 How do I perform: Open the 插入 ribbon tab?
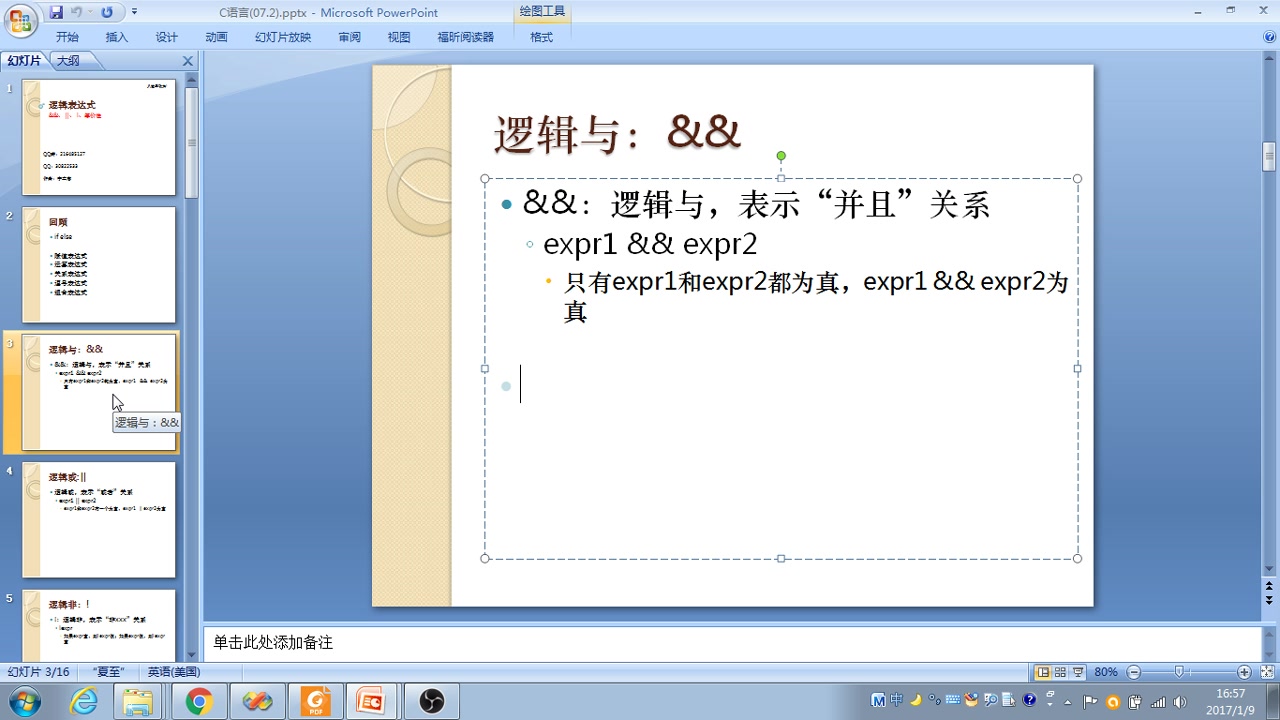pyautogui.click(x=117, y=37)
